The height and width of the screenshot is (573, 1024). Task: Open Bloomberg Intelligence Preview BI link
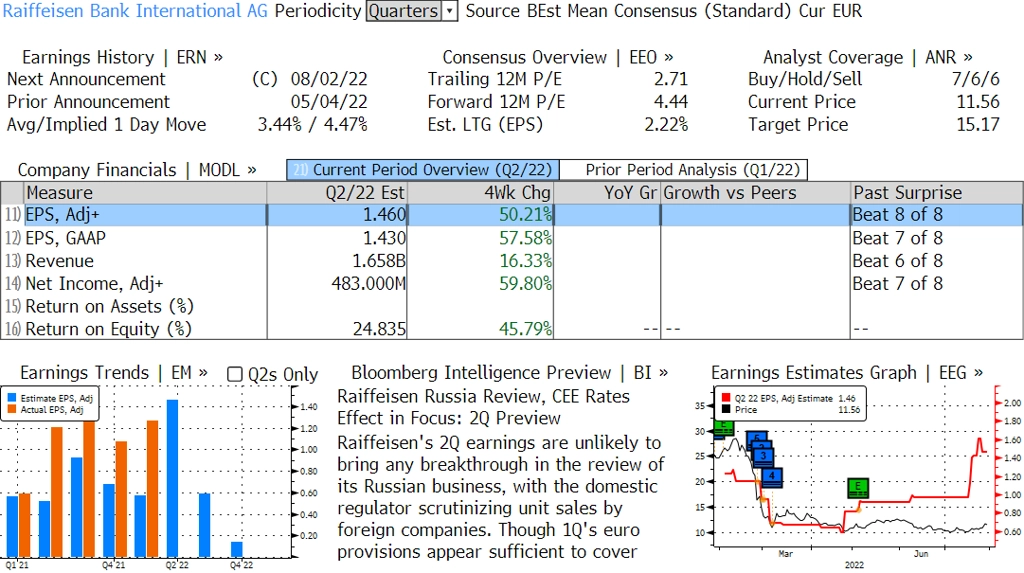click(509, 372)
